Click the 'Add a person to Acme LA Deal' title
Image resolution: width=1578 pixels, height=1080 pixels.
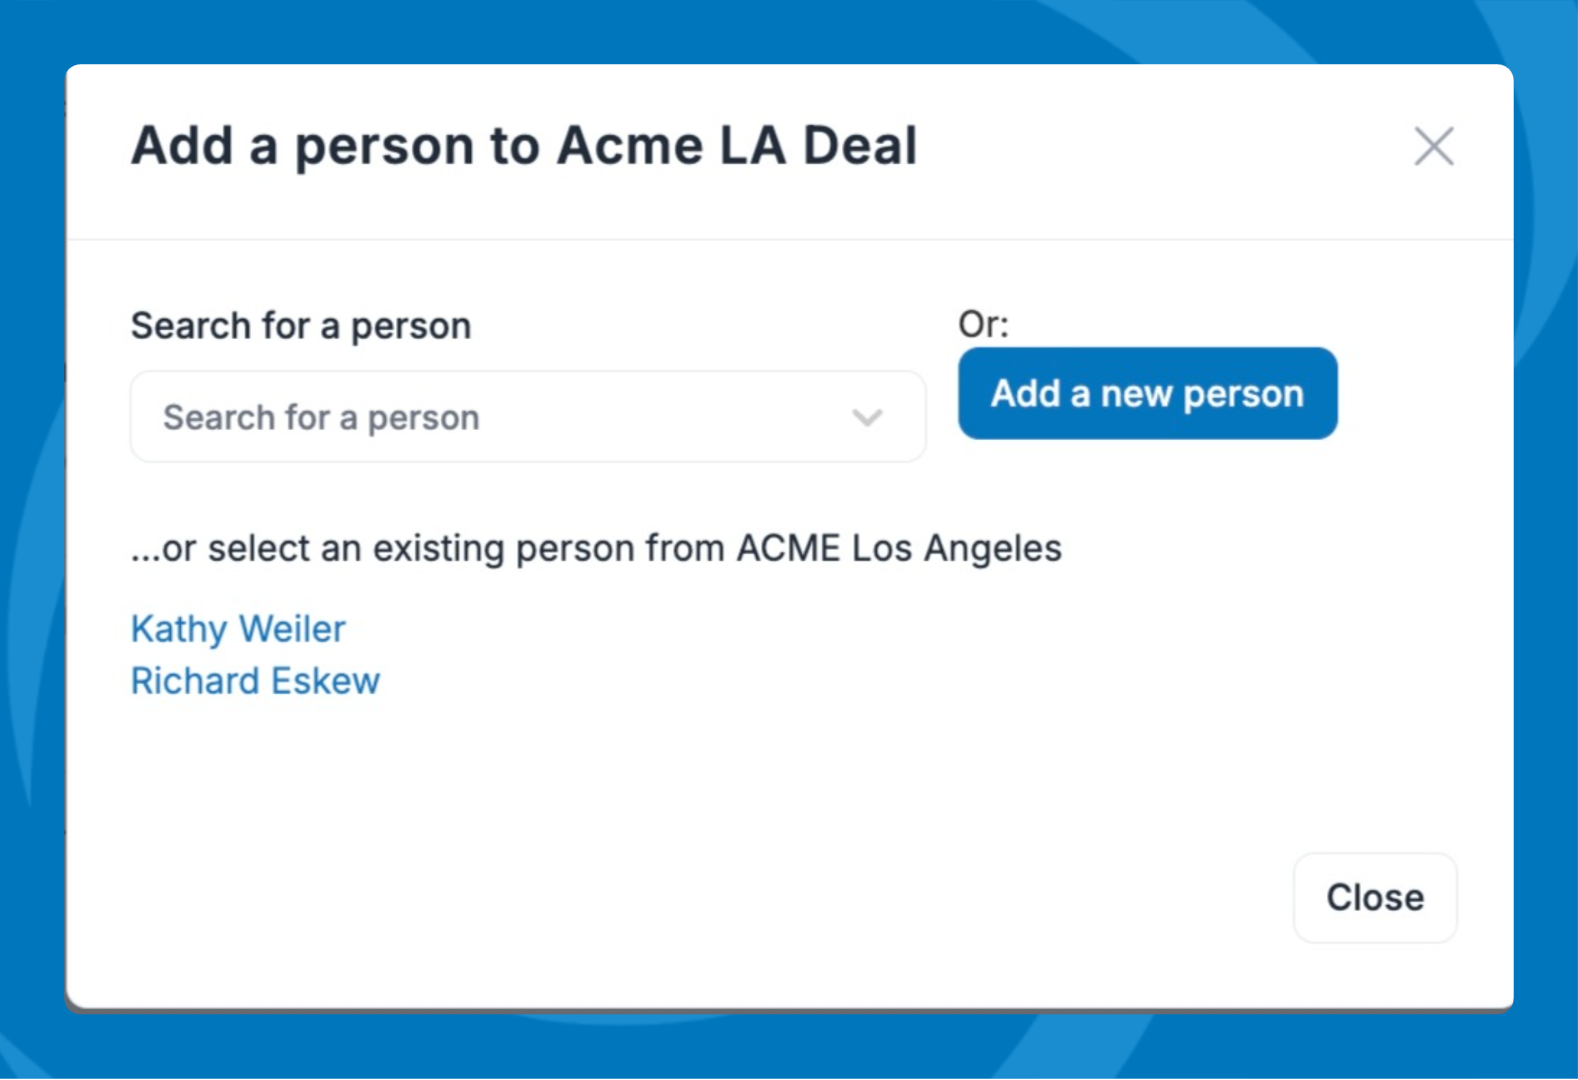click(x=524, y=146)
